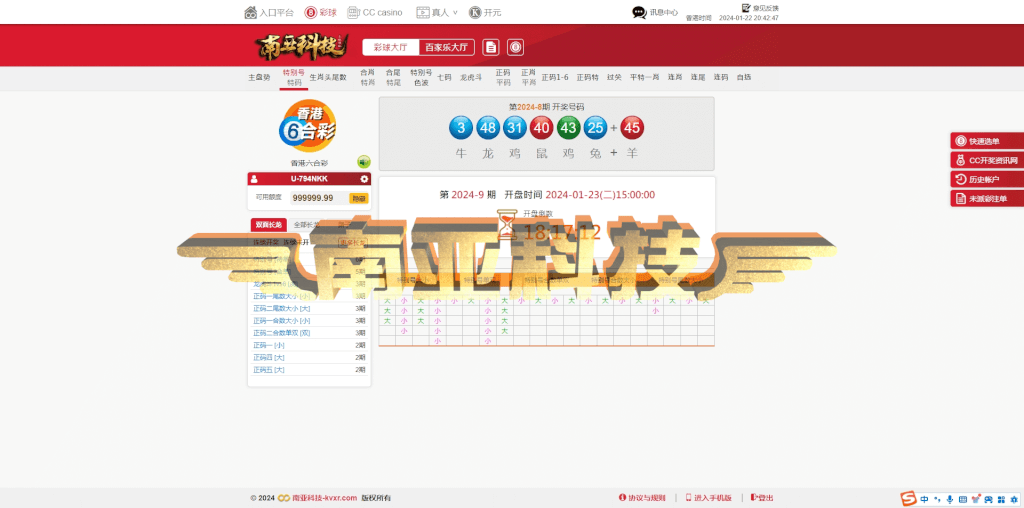Open the 协议与规则 footer link

(x=641, y=498)
